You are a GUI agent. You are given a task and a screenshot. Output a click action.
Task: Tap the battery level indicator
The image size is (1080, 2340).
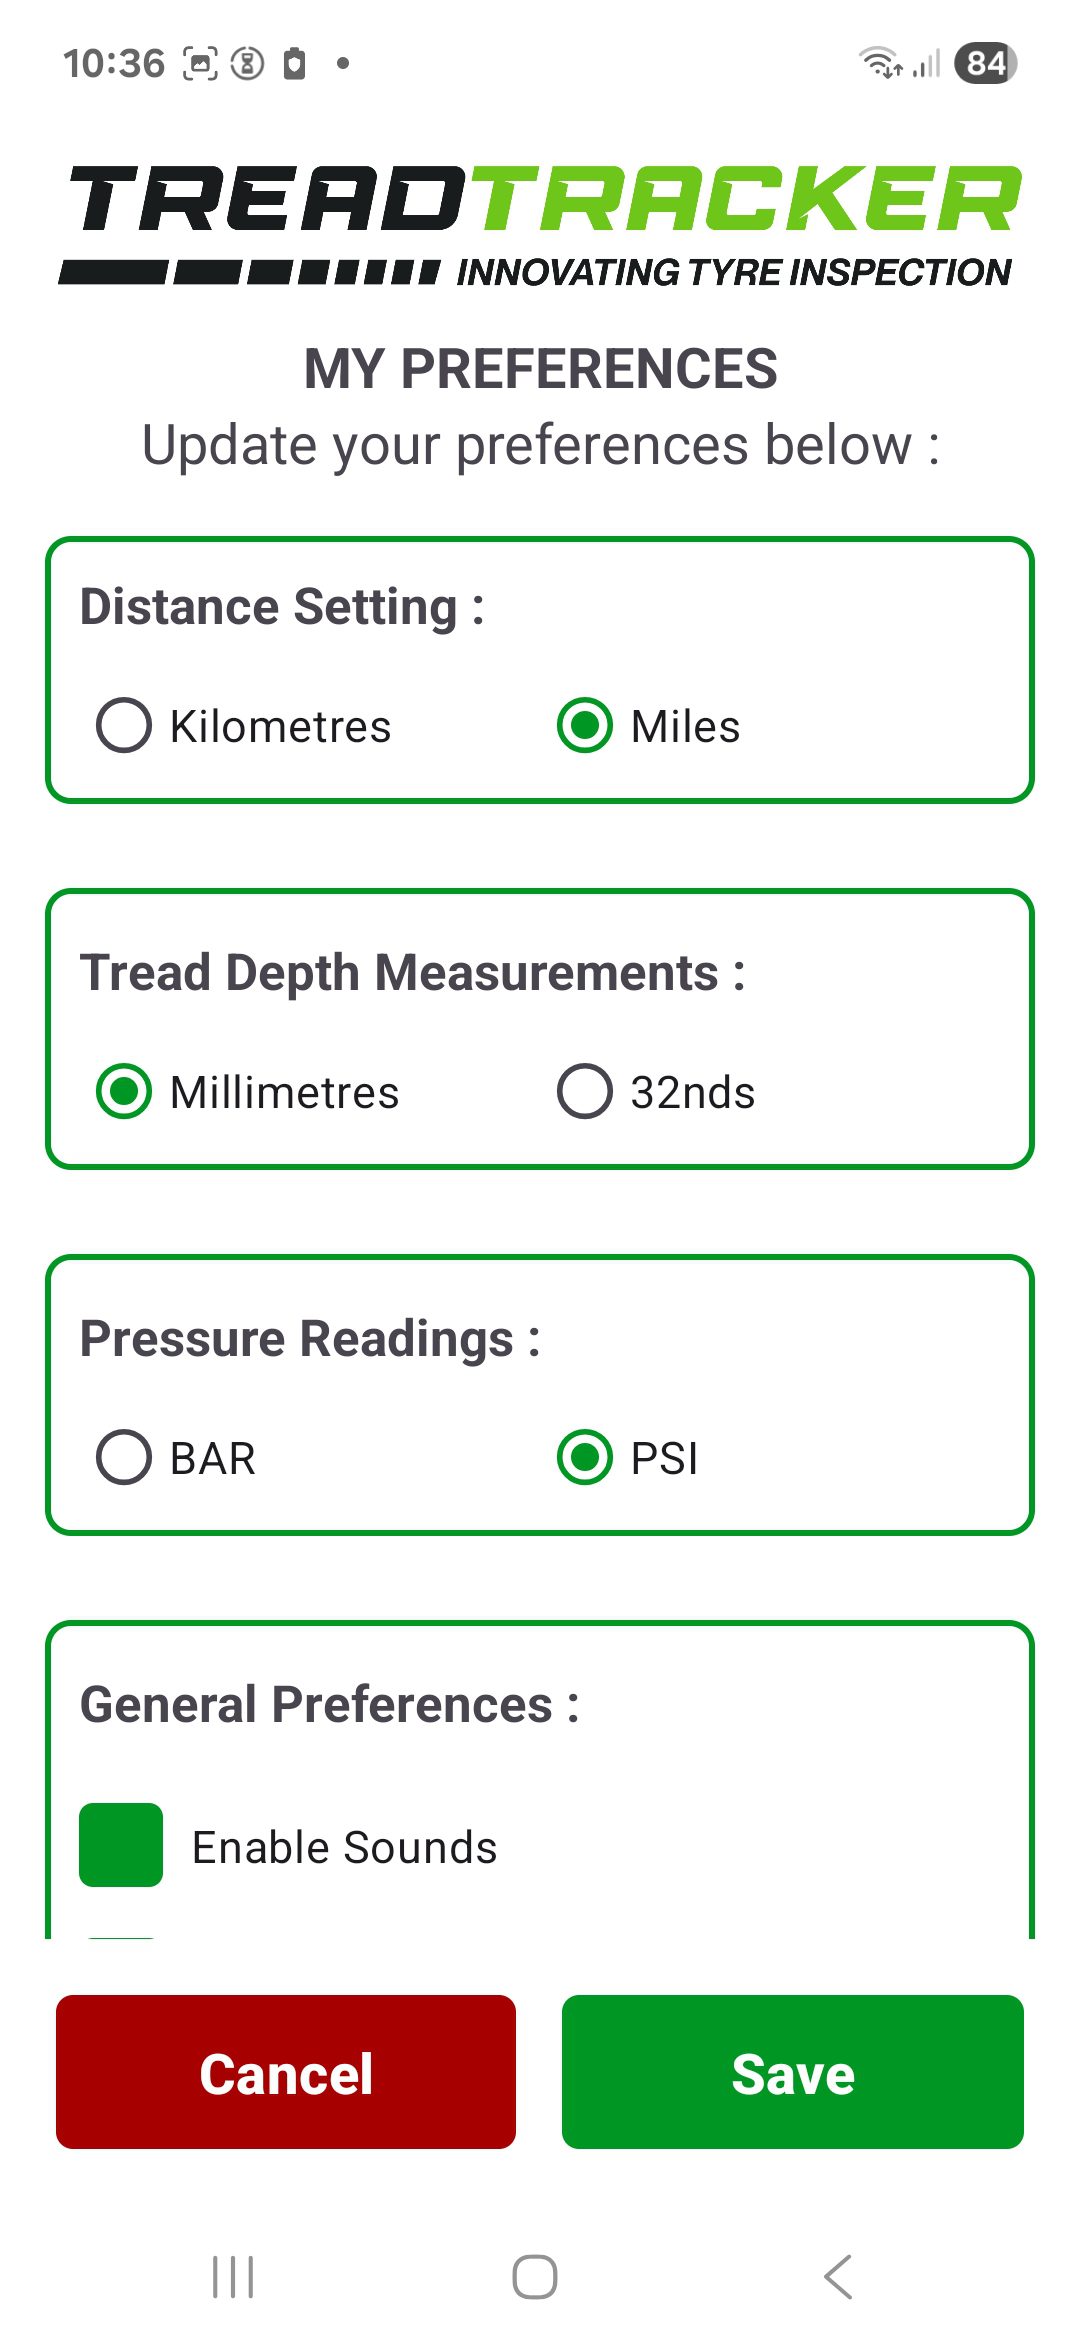click(x=985, y=63)
